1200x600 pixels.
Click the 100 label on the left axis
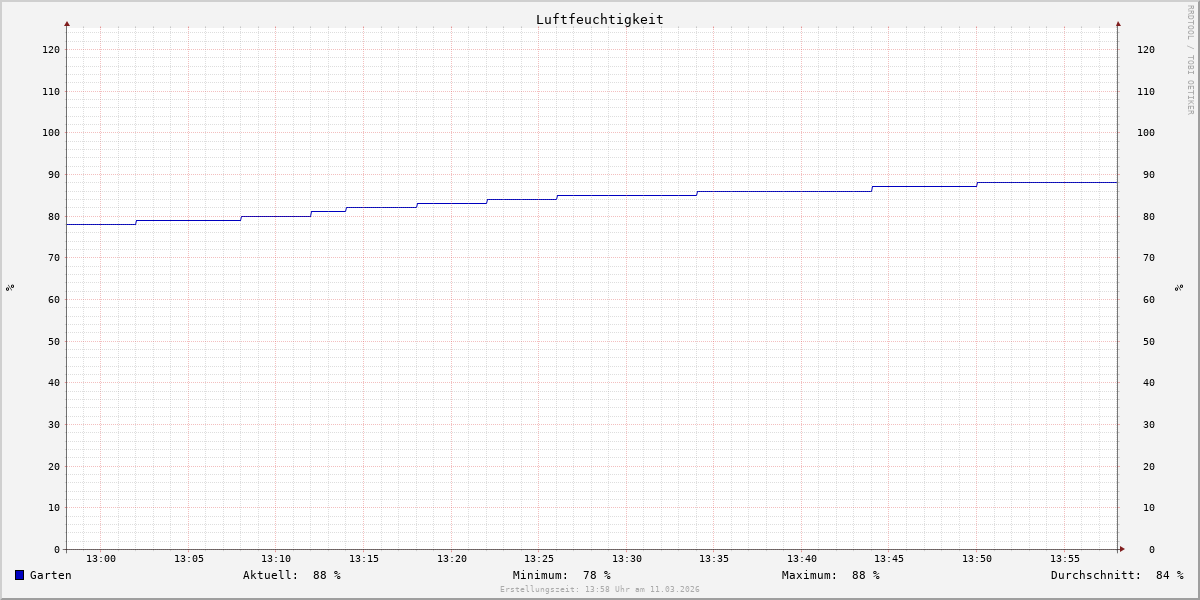tap(51, 133)
